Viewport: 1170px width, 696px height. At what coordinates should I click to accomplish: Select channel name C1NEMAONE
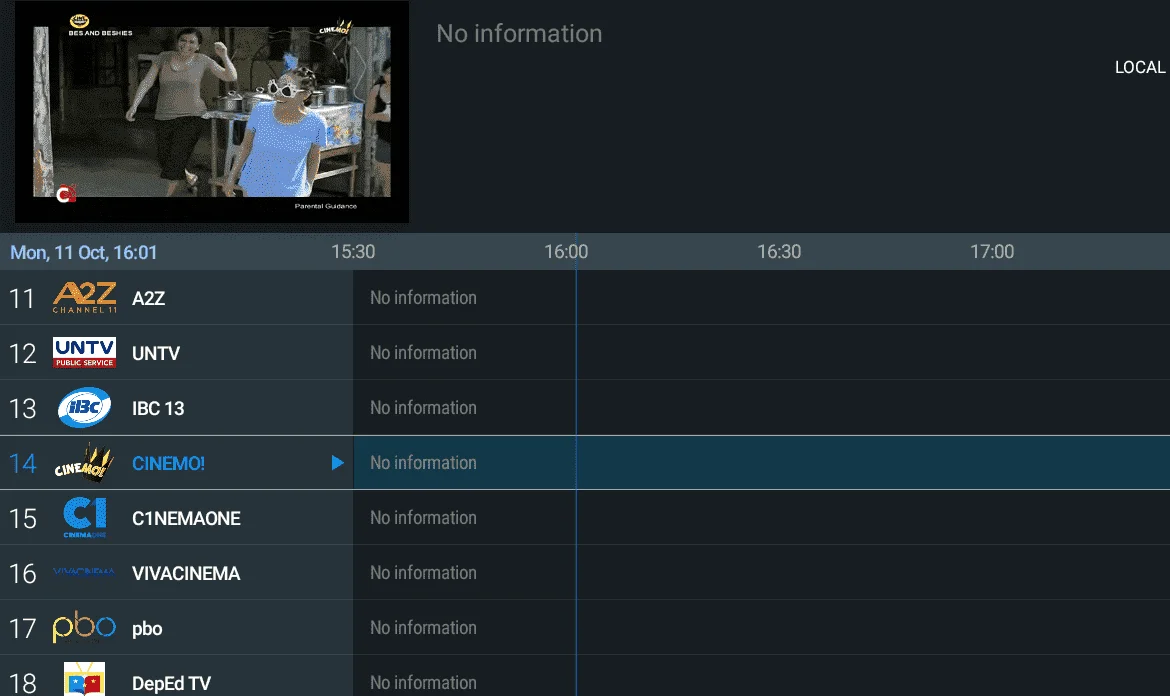(x=186, y=518)
